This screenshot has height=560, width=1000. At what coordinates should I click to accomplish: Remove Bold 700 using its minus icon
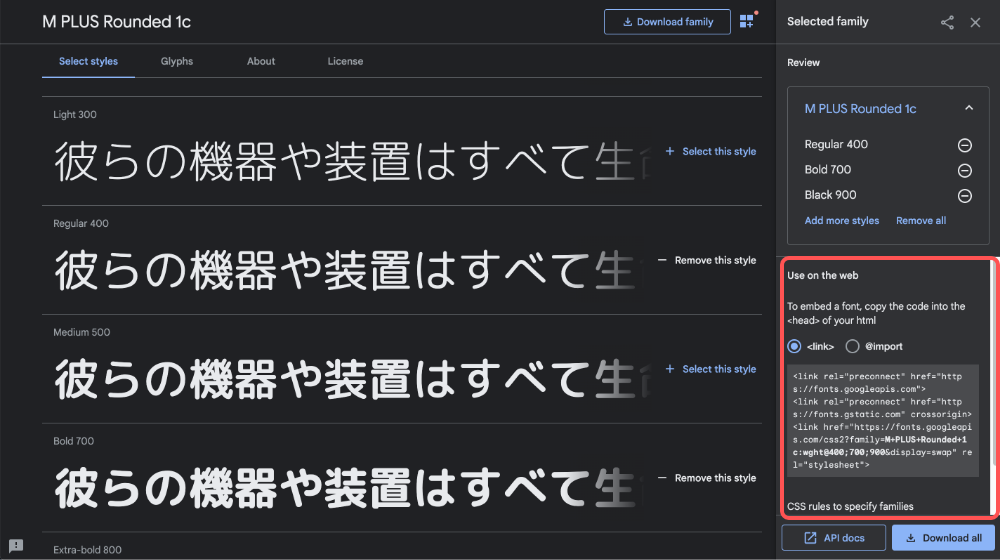coord(964,170)
